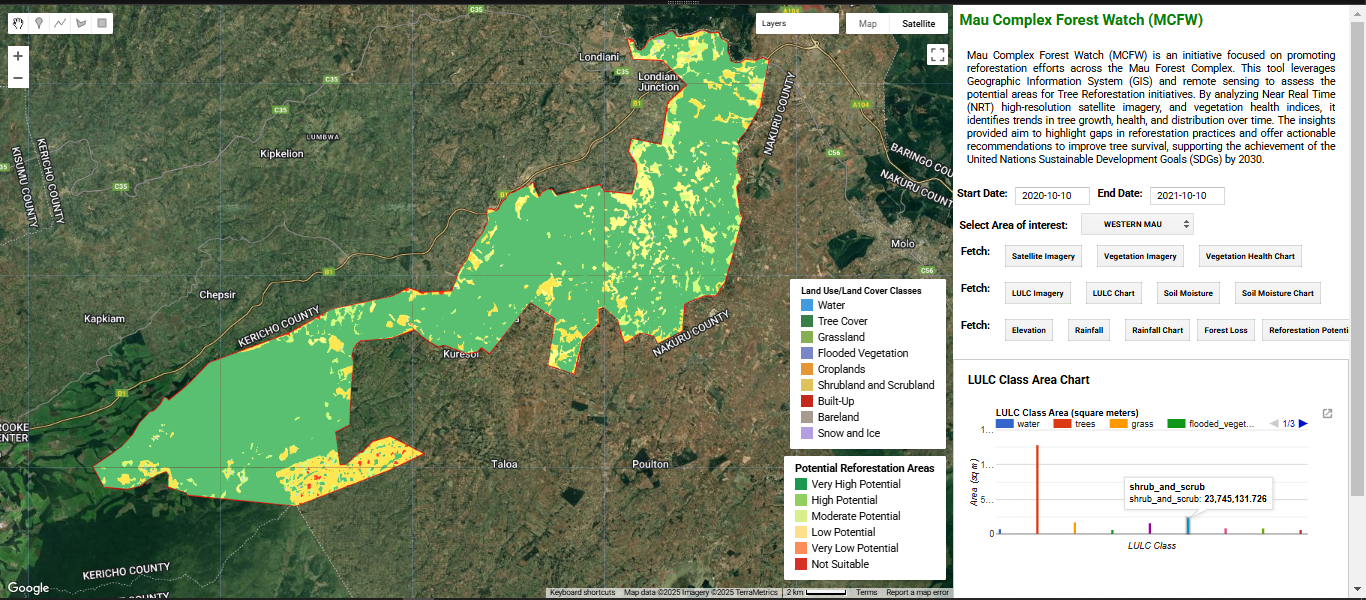Open Keyboard shortcuts link
Image resolution: width=1366 pixels, height=600 pixels.
click(582, 593)
